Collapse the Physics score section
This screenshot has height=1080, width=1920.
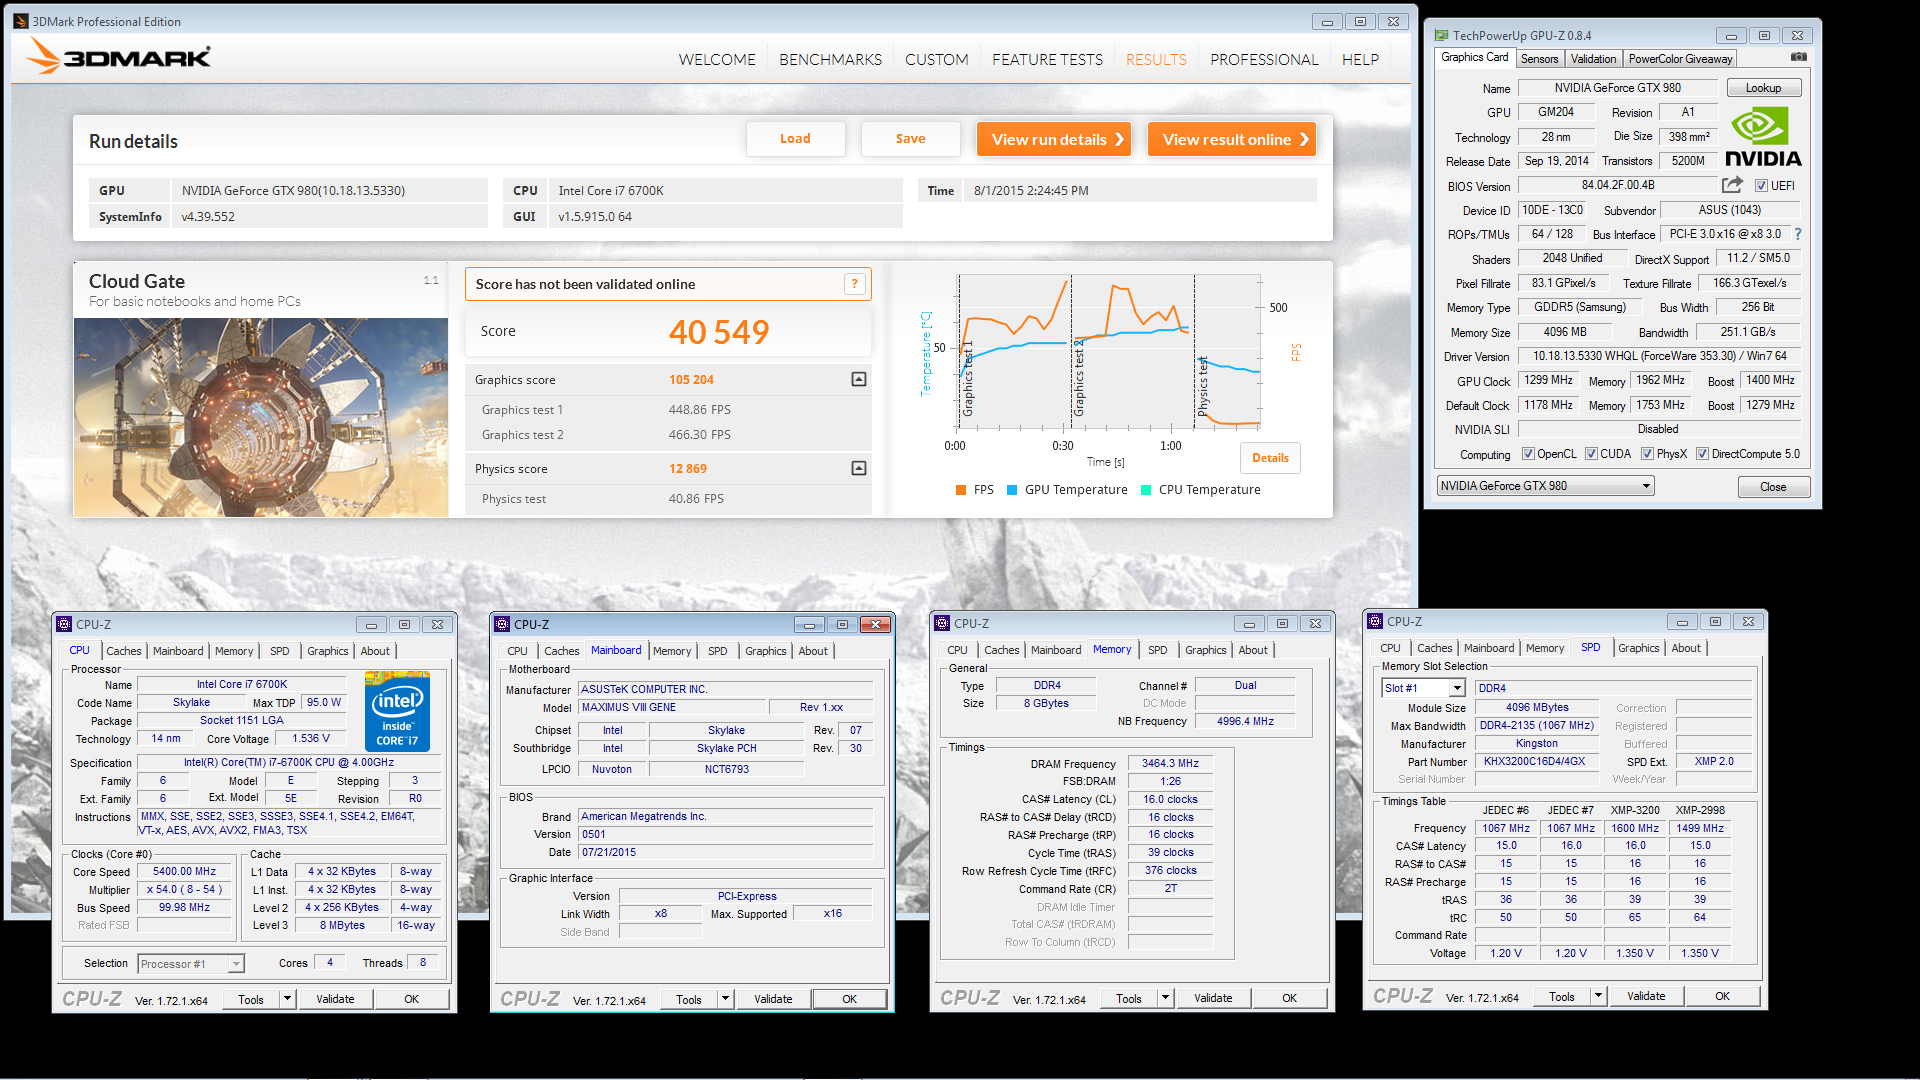tap(858, 469)
